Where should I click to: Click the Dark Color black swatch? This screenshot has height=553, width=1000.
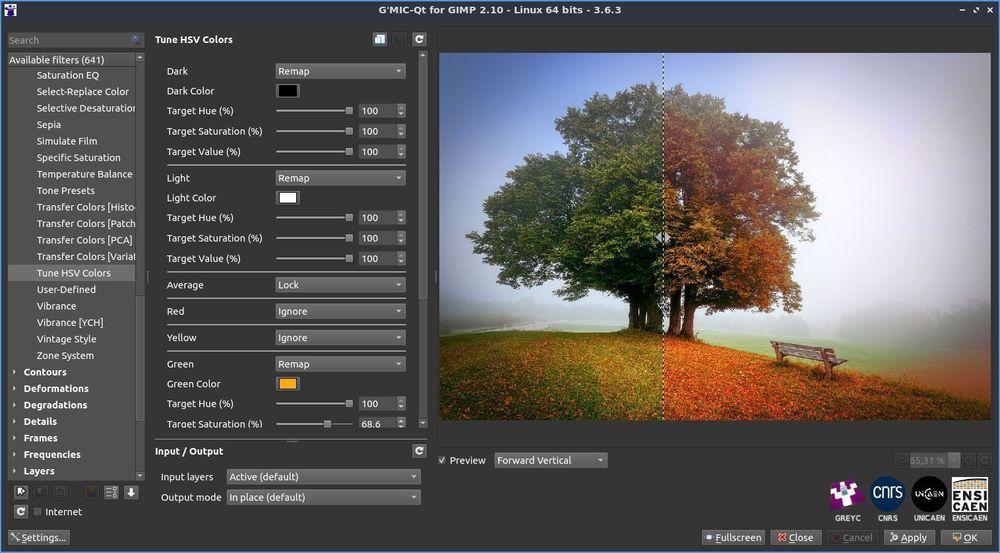[x=288, y=91]
